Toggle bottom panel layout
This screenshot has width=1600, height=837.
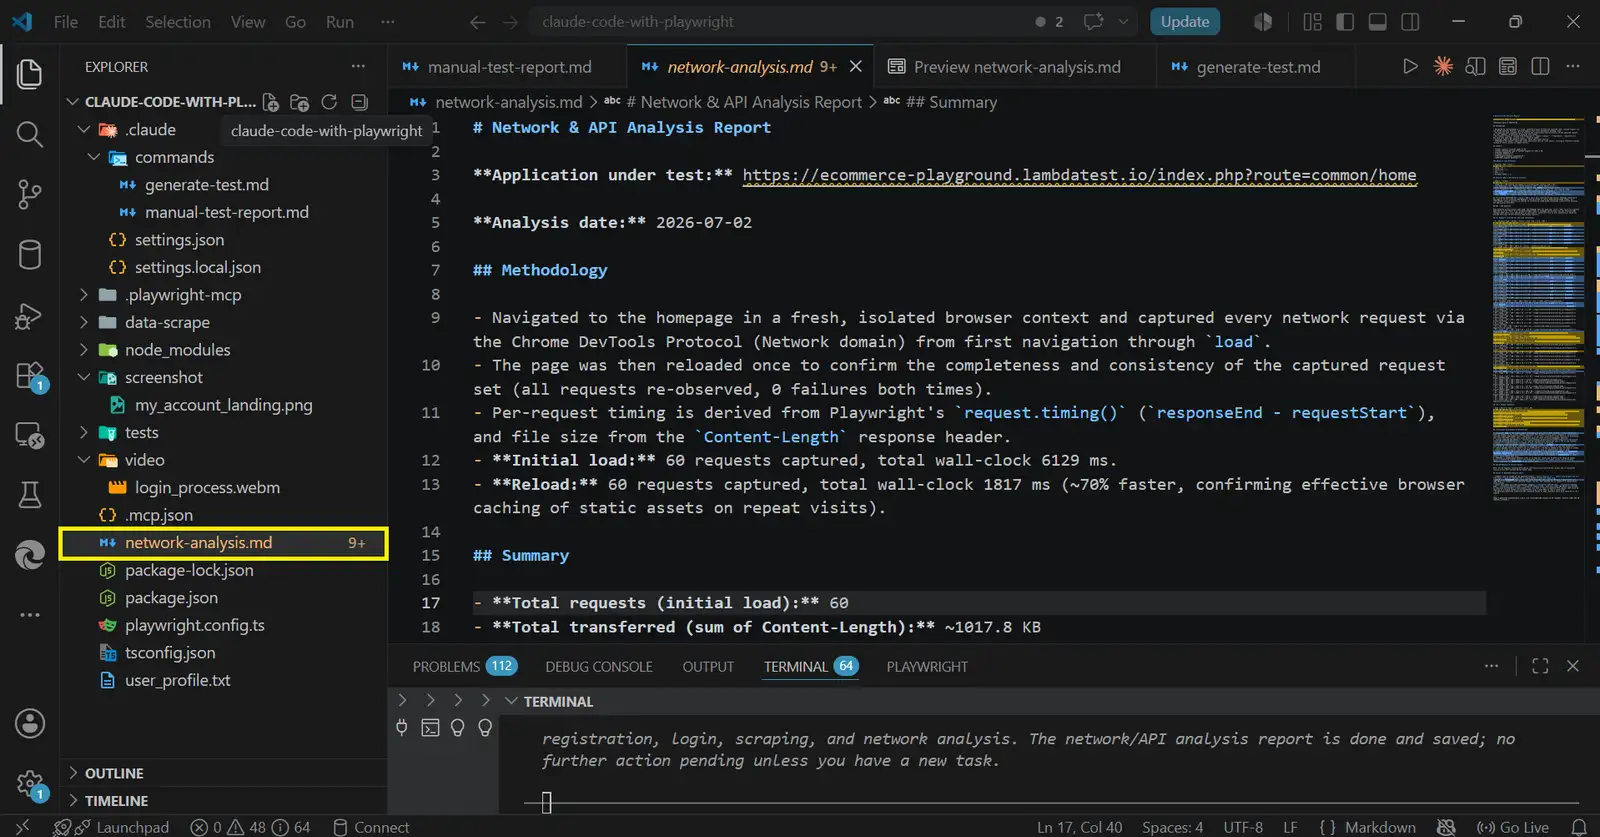tap(1378, 22)
